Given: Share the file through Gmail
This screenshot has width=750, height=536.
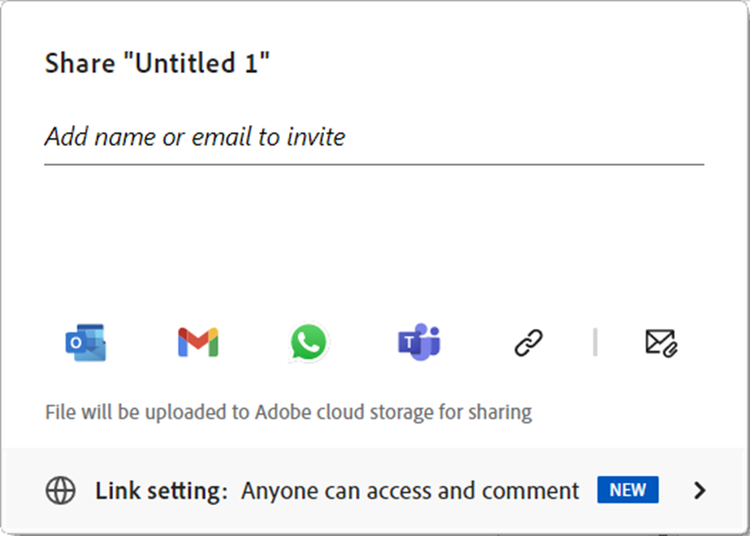Looking at the screenshot, I should coord(198,343).
